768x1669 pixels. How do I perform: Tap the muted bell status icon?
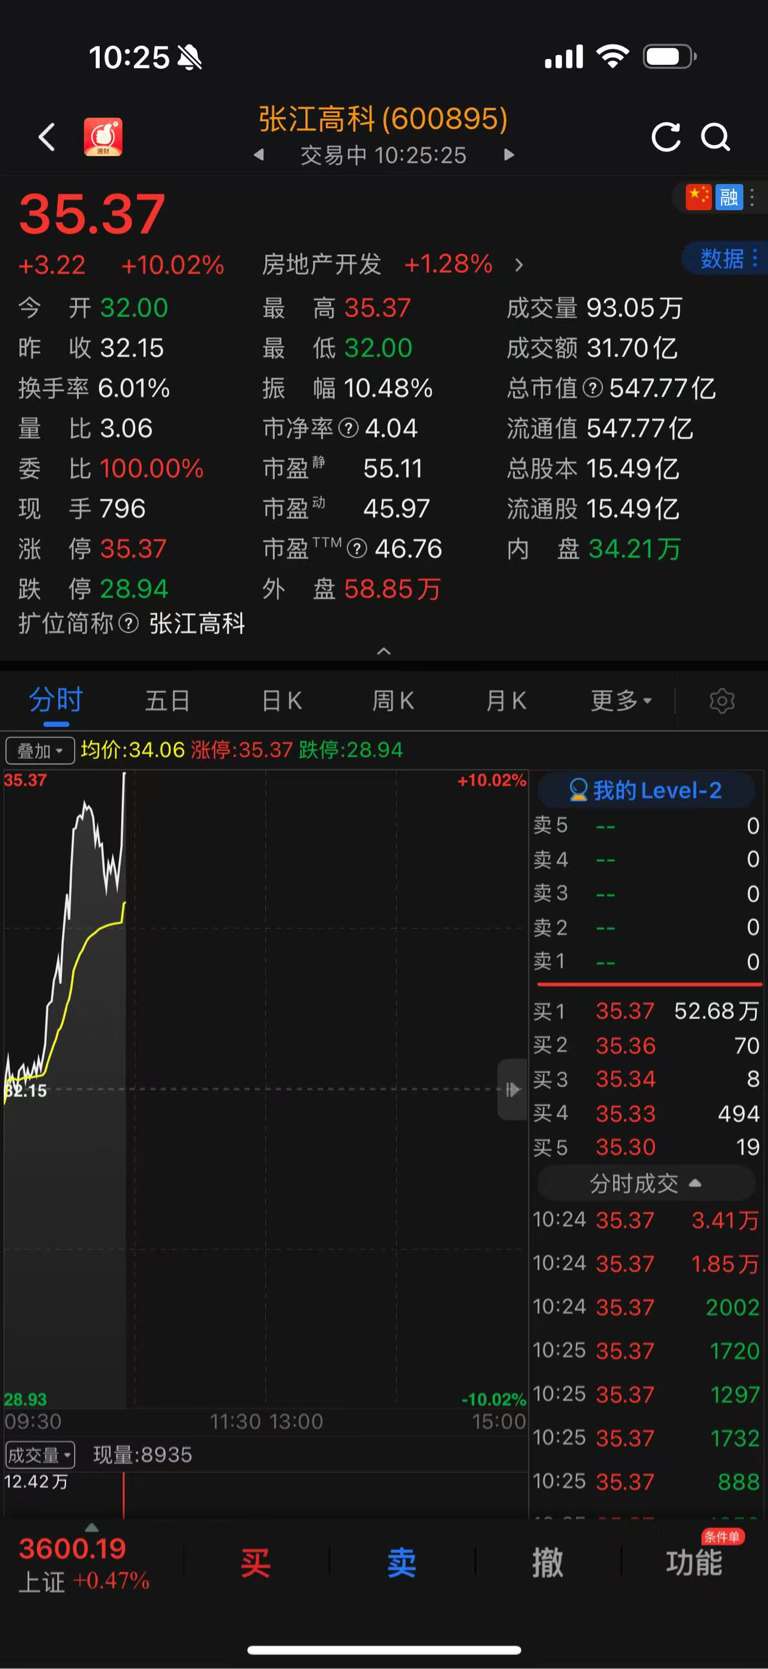pos(190,57)
